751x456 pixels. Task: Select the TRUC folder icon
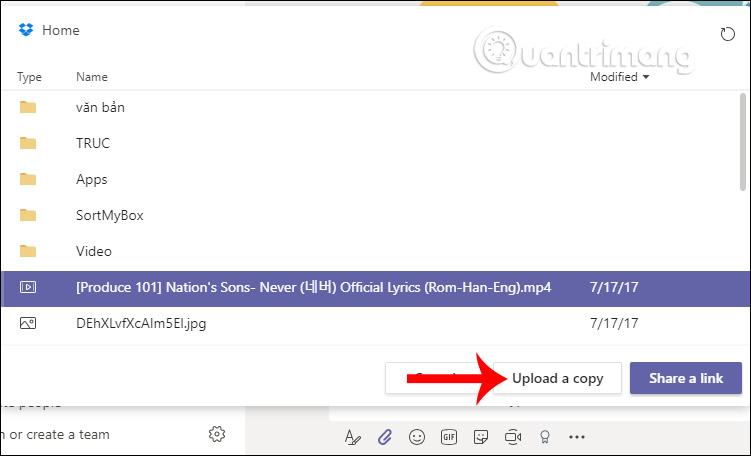click(28, 143)
